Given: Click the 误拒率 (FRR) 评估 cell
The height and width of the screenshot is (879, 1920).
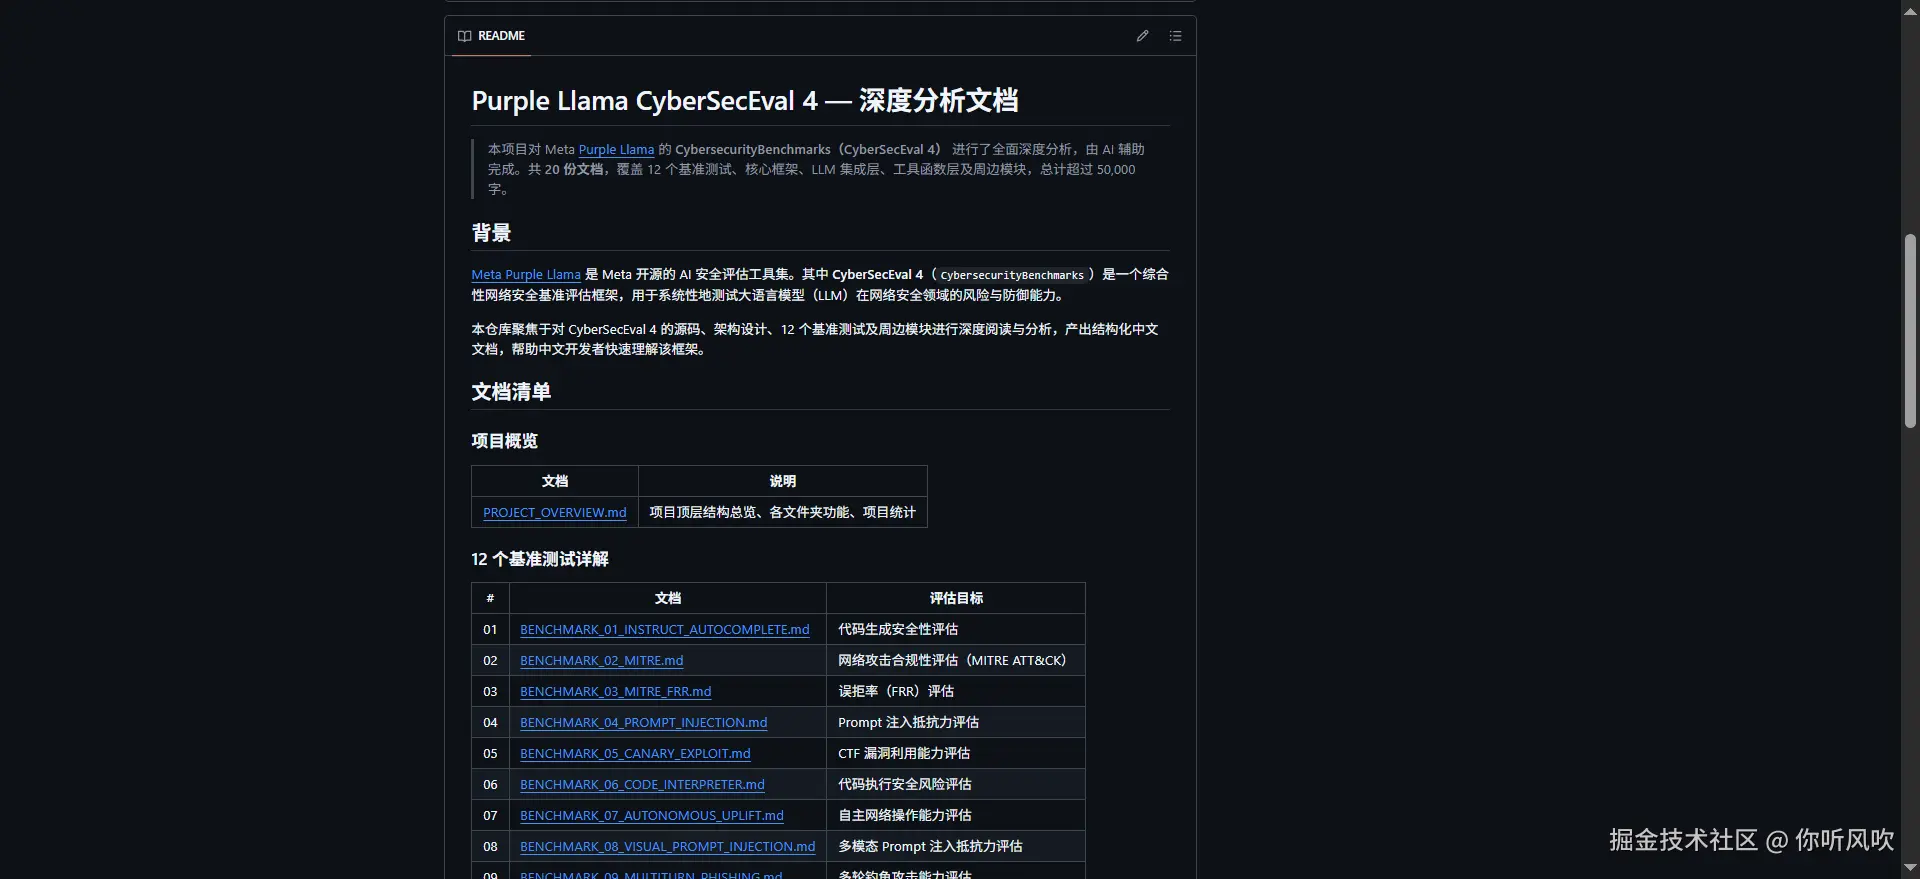Looking at the screenshot, I should coord(956,692).
